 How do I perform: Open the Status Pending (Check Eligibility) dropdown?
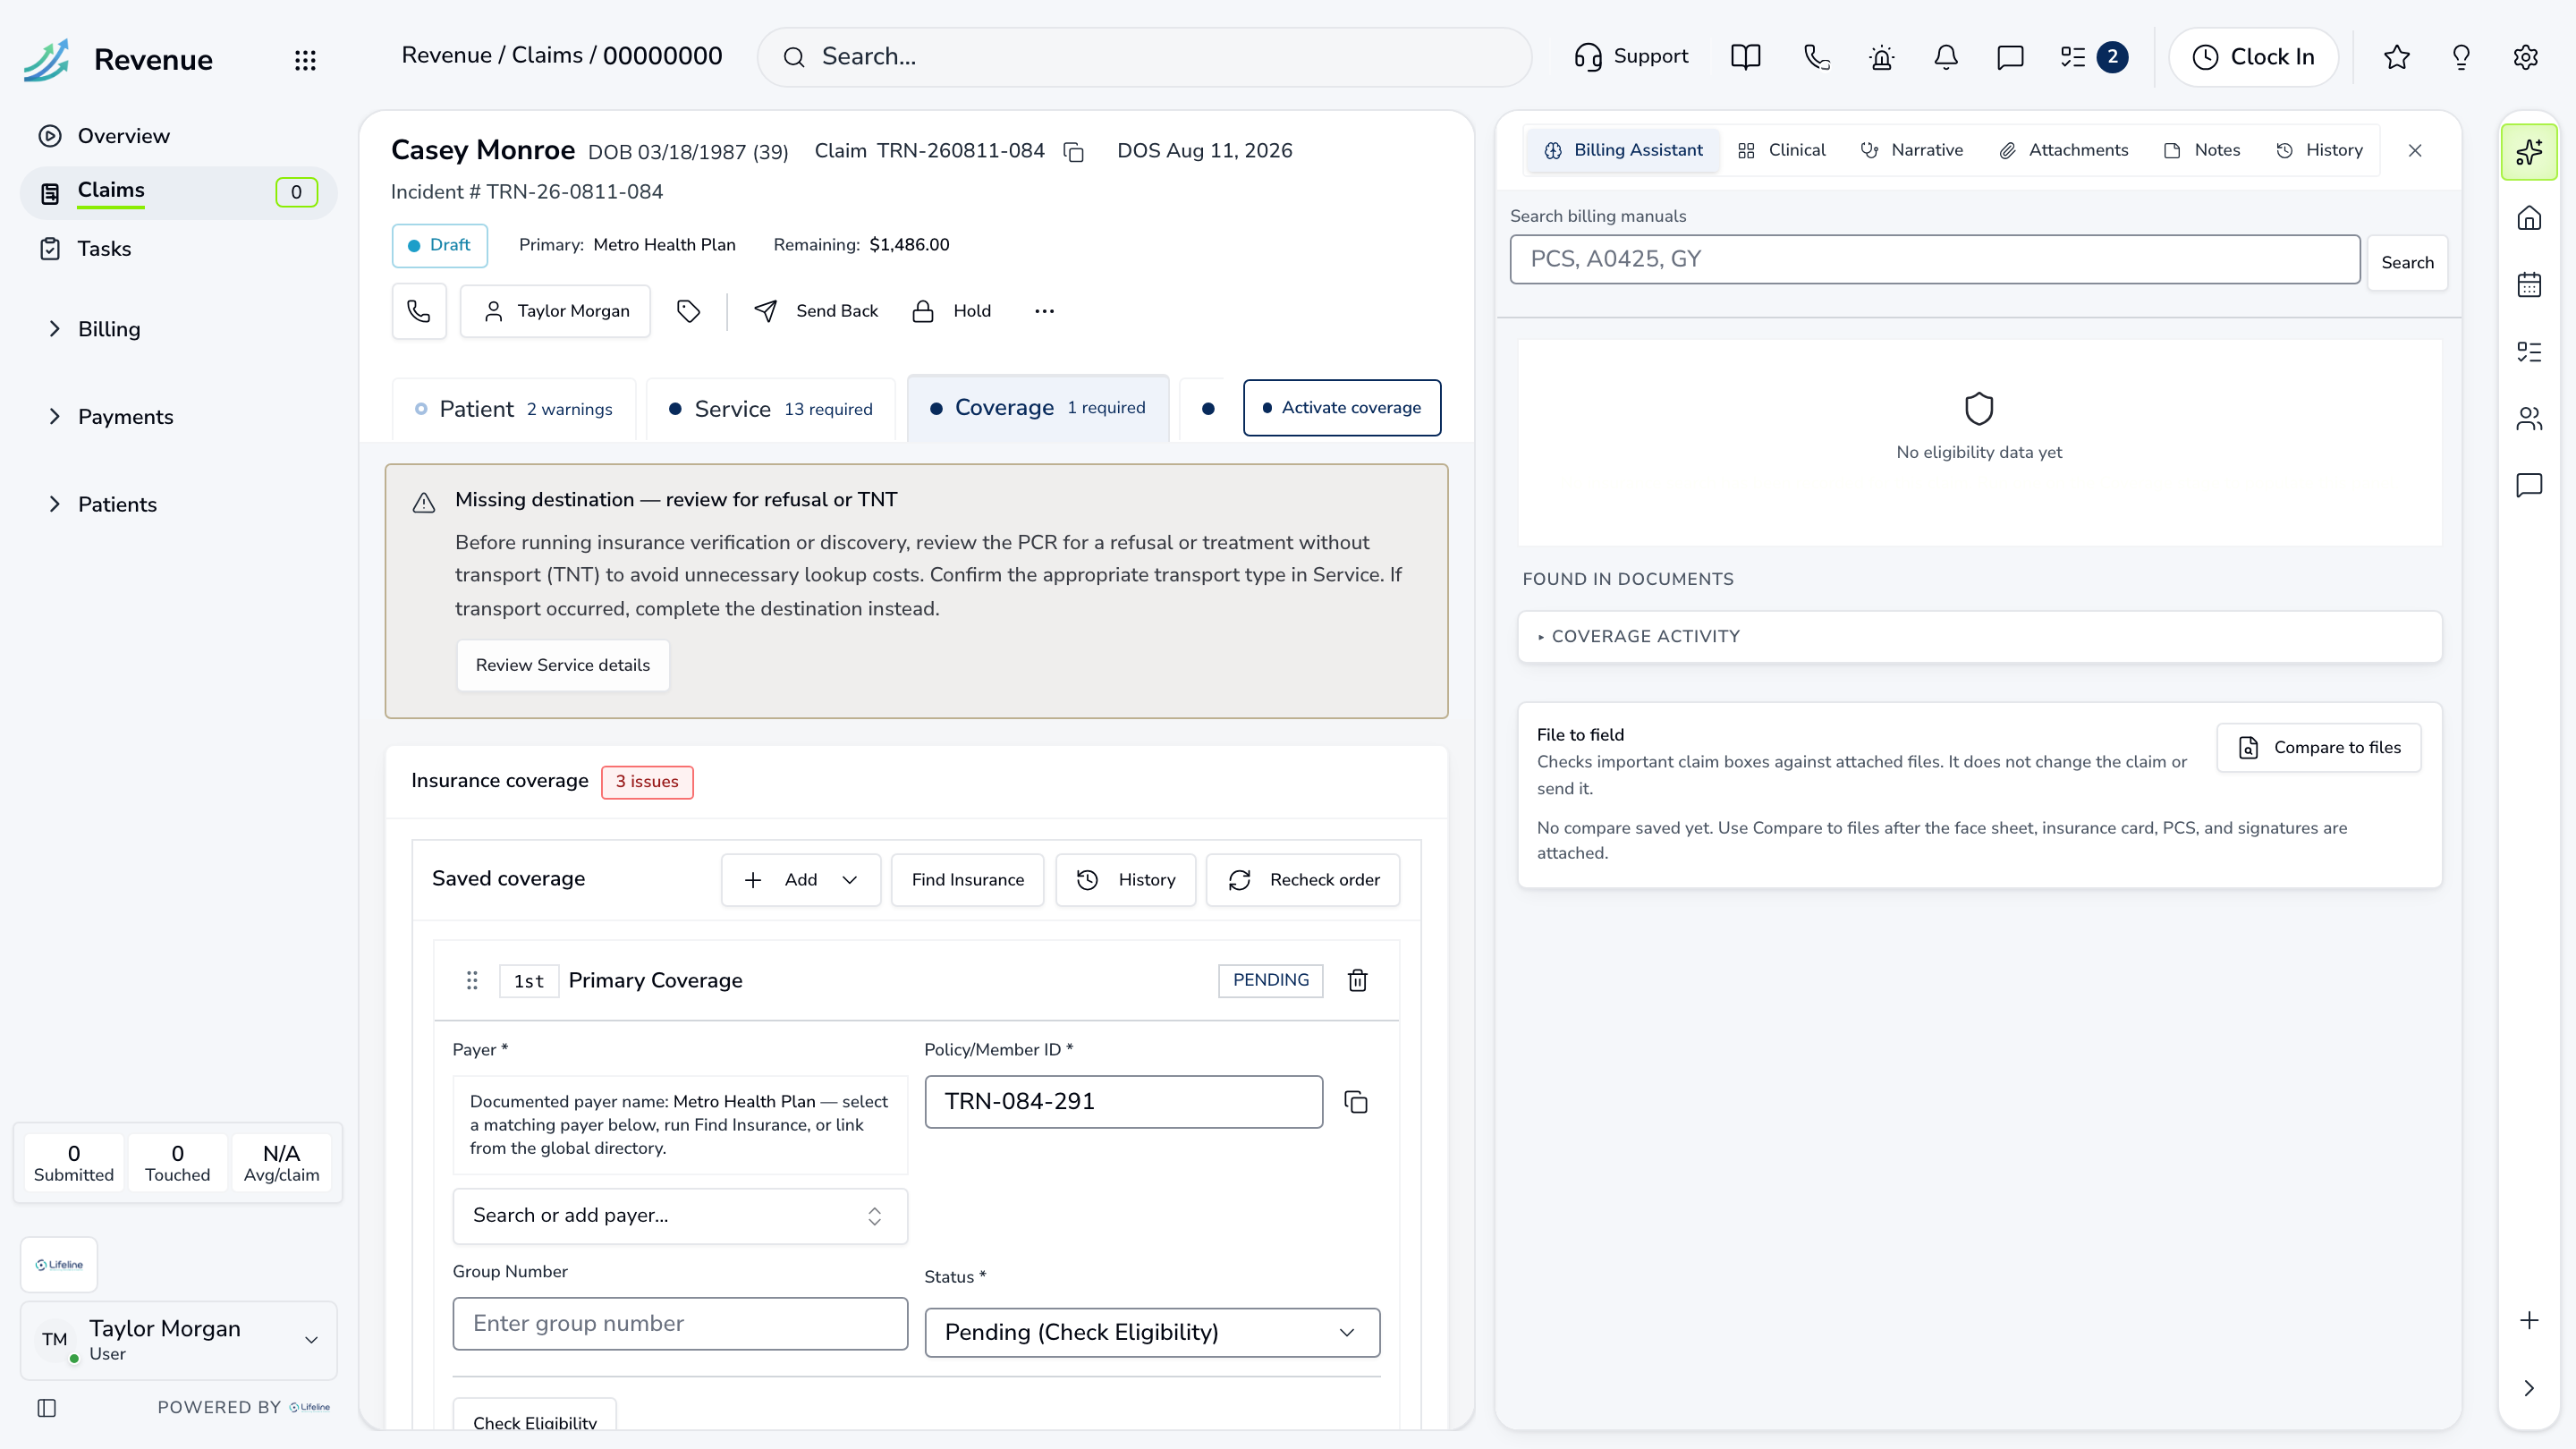(1152, 1332)
